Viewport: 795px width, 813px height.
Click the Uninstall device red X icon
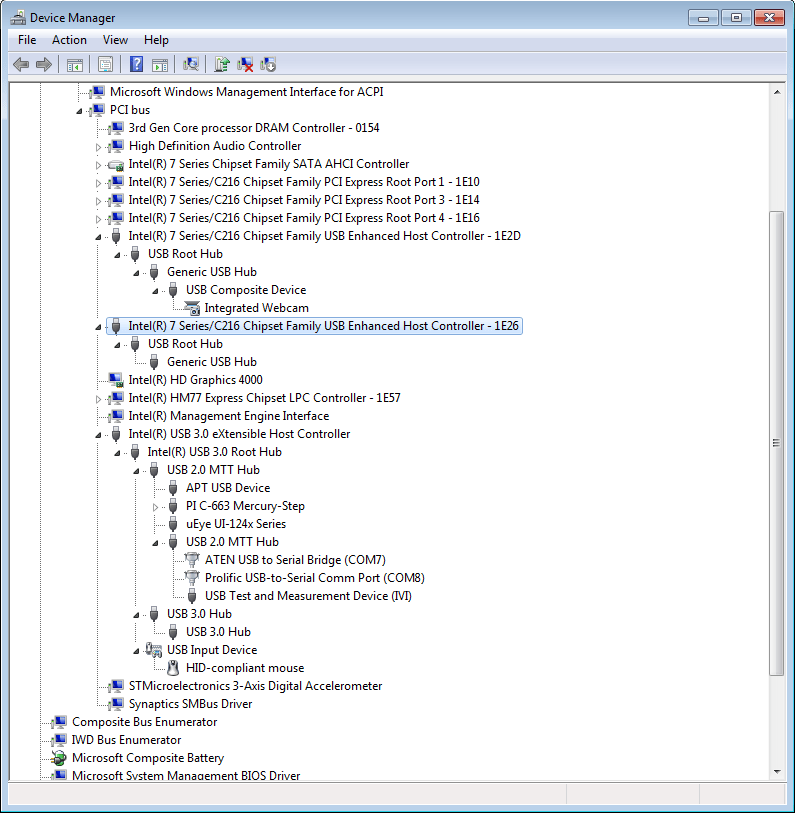coord(245,64)
